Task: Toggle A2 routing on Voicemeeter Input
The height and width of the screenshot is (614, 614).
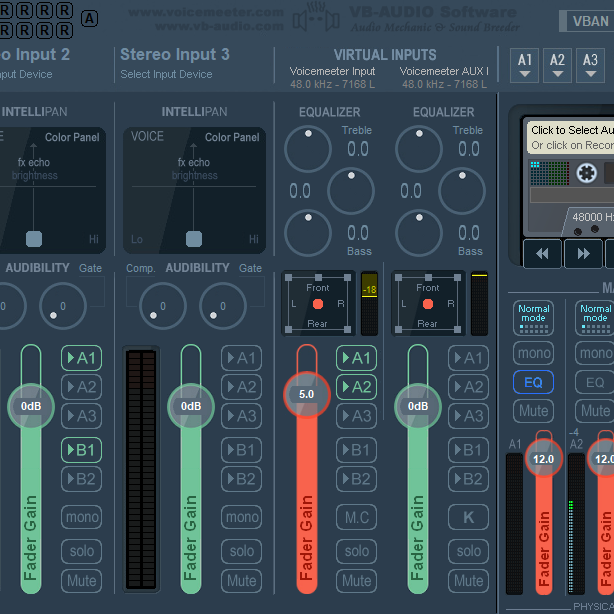Action: pyautogui.click(x=356, y=387)
